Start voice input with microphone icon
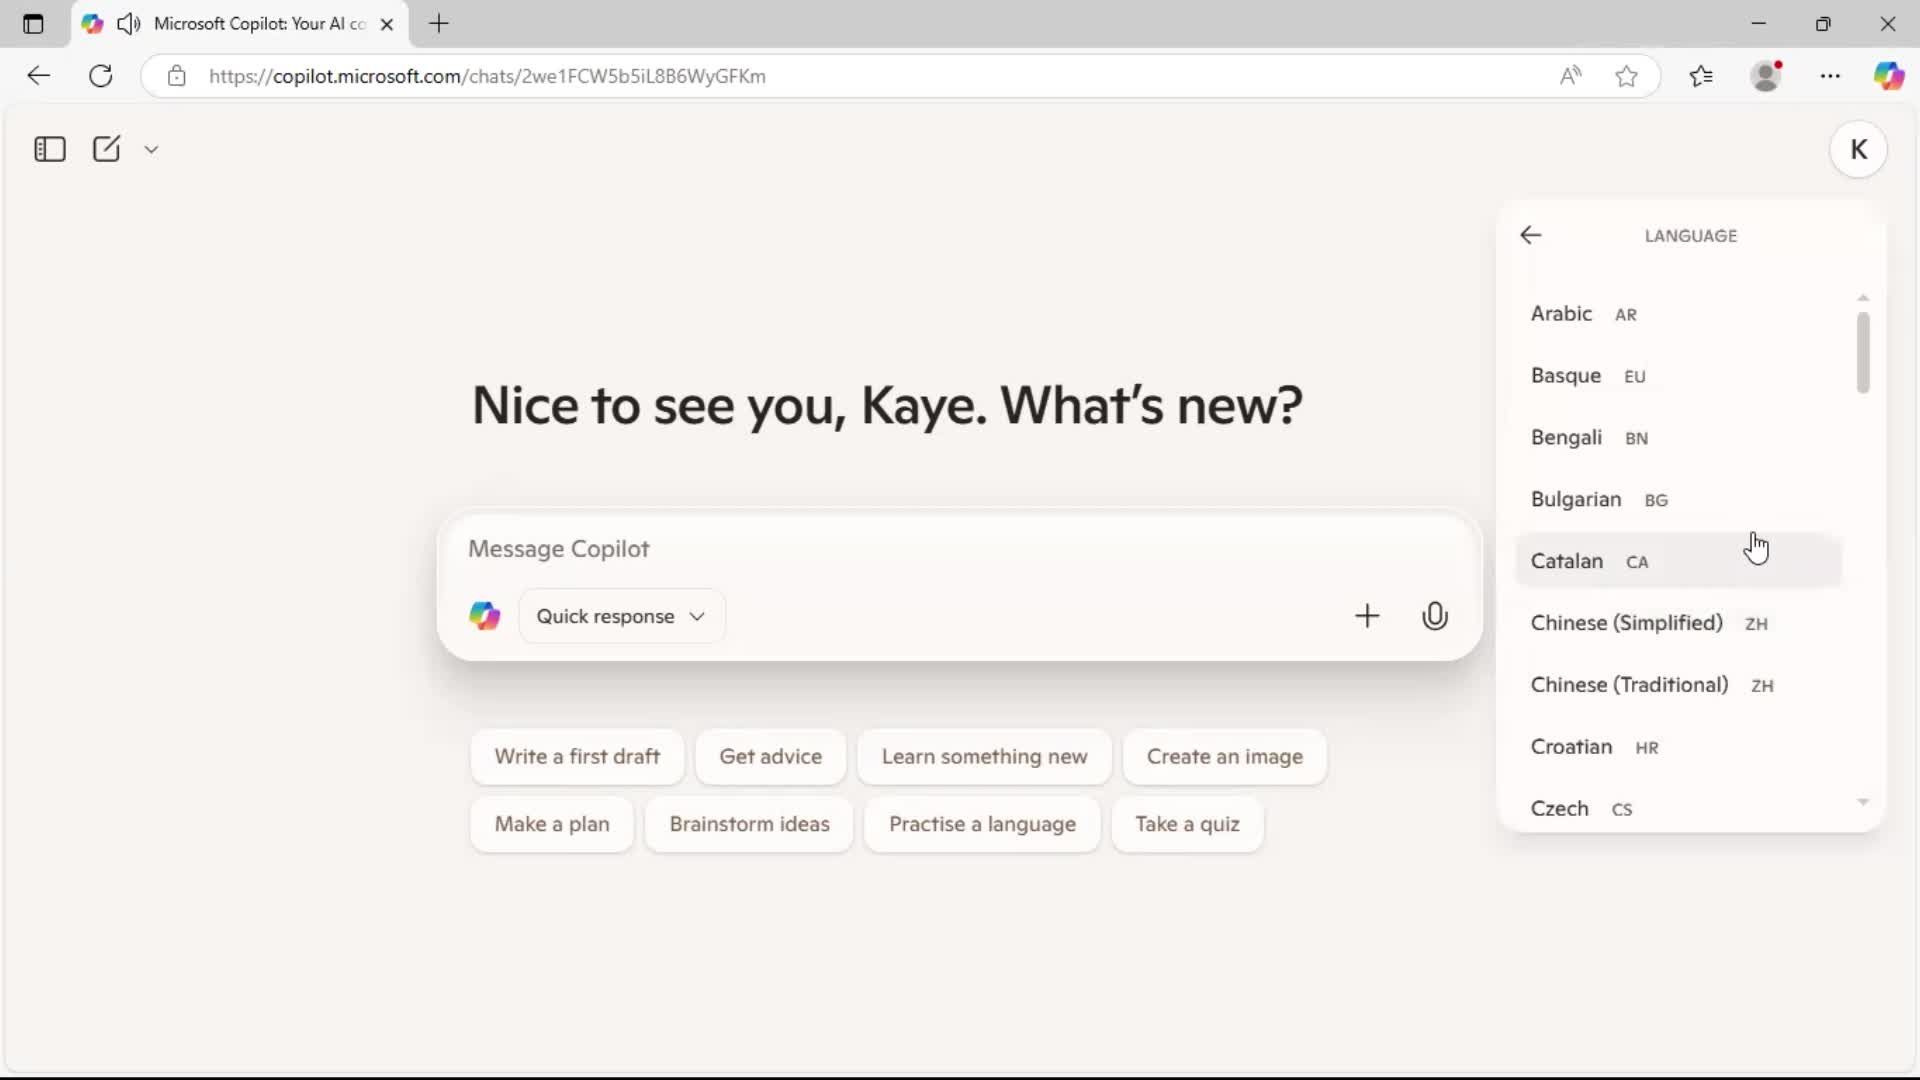Screen dimensions: 1920x1080 [x=1435, y=616]
